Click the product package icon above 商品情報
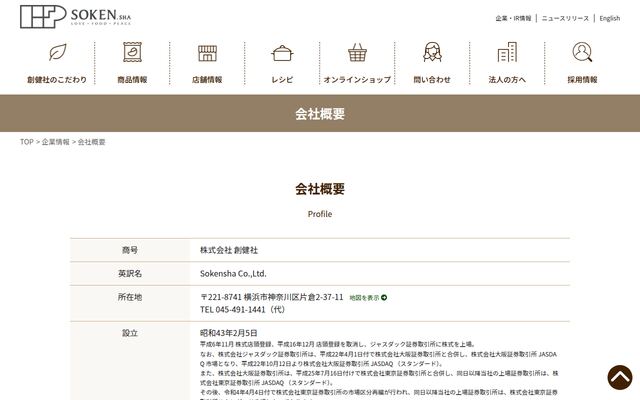Screen dimensions: 640x400 [x=132, y=52]
